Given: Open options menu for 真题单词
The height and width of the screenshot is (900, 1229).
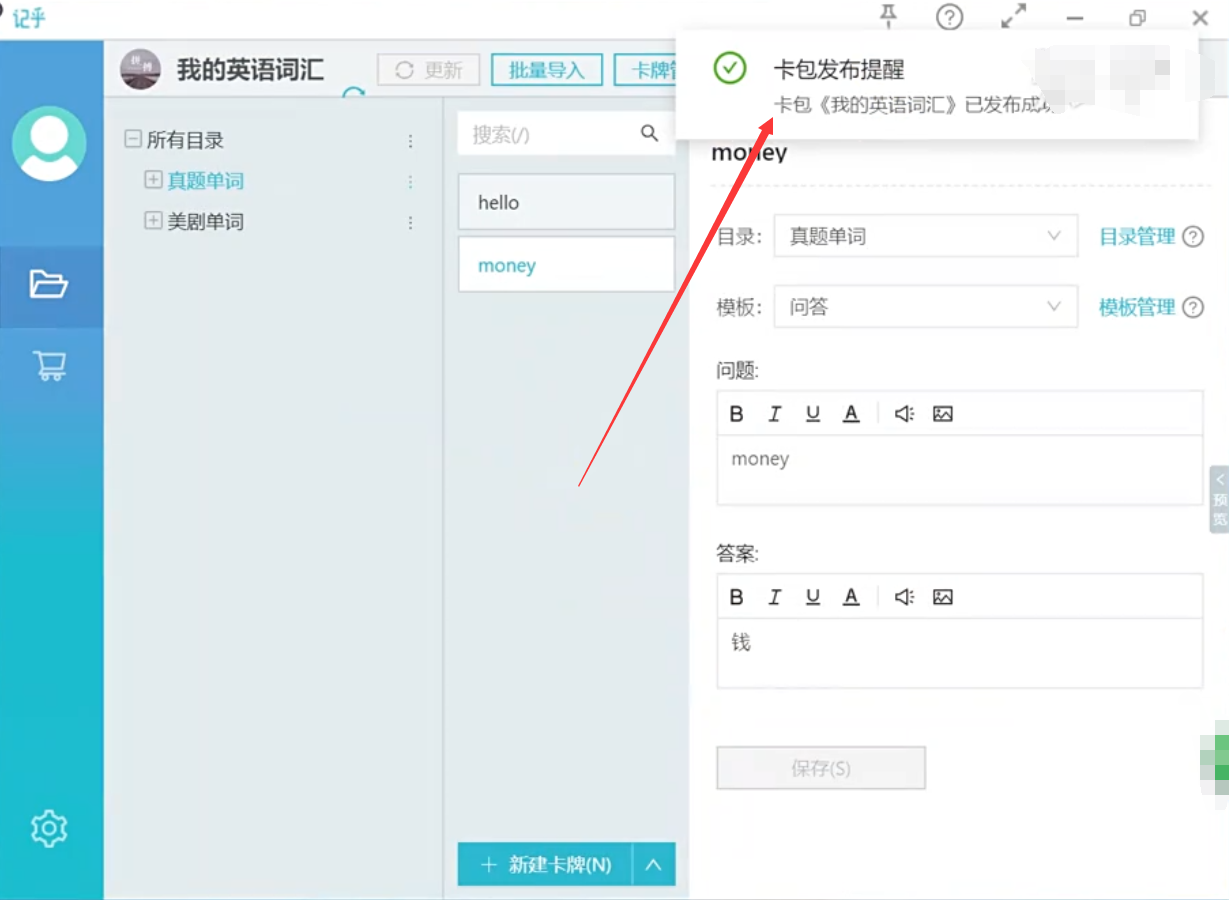Looking at the screenshot, I should click(410, 182).
